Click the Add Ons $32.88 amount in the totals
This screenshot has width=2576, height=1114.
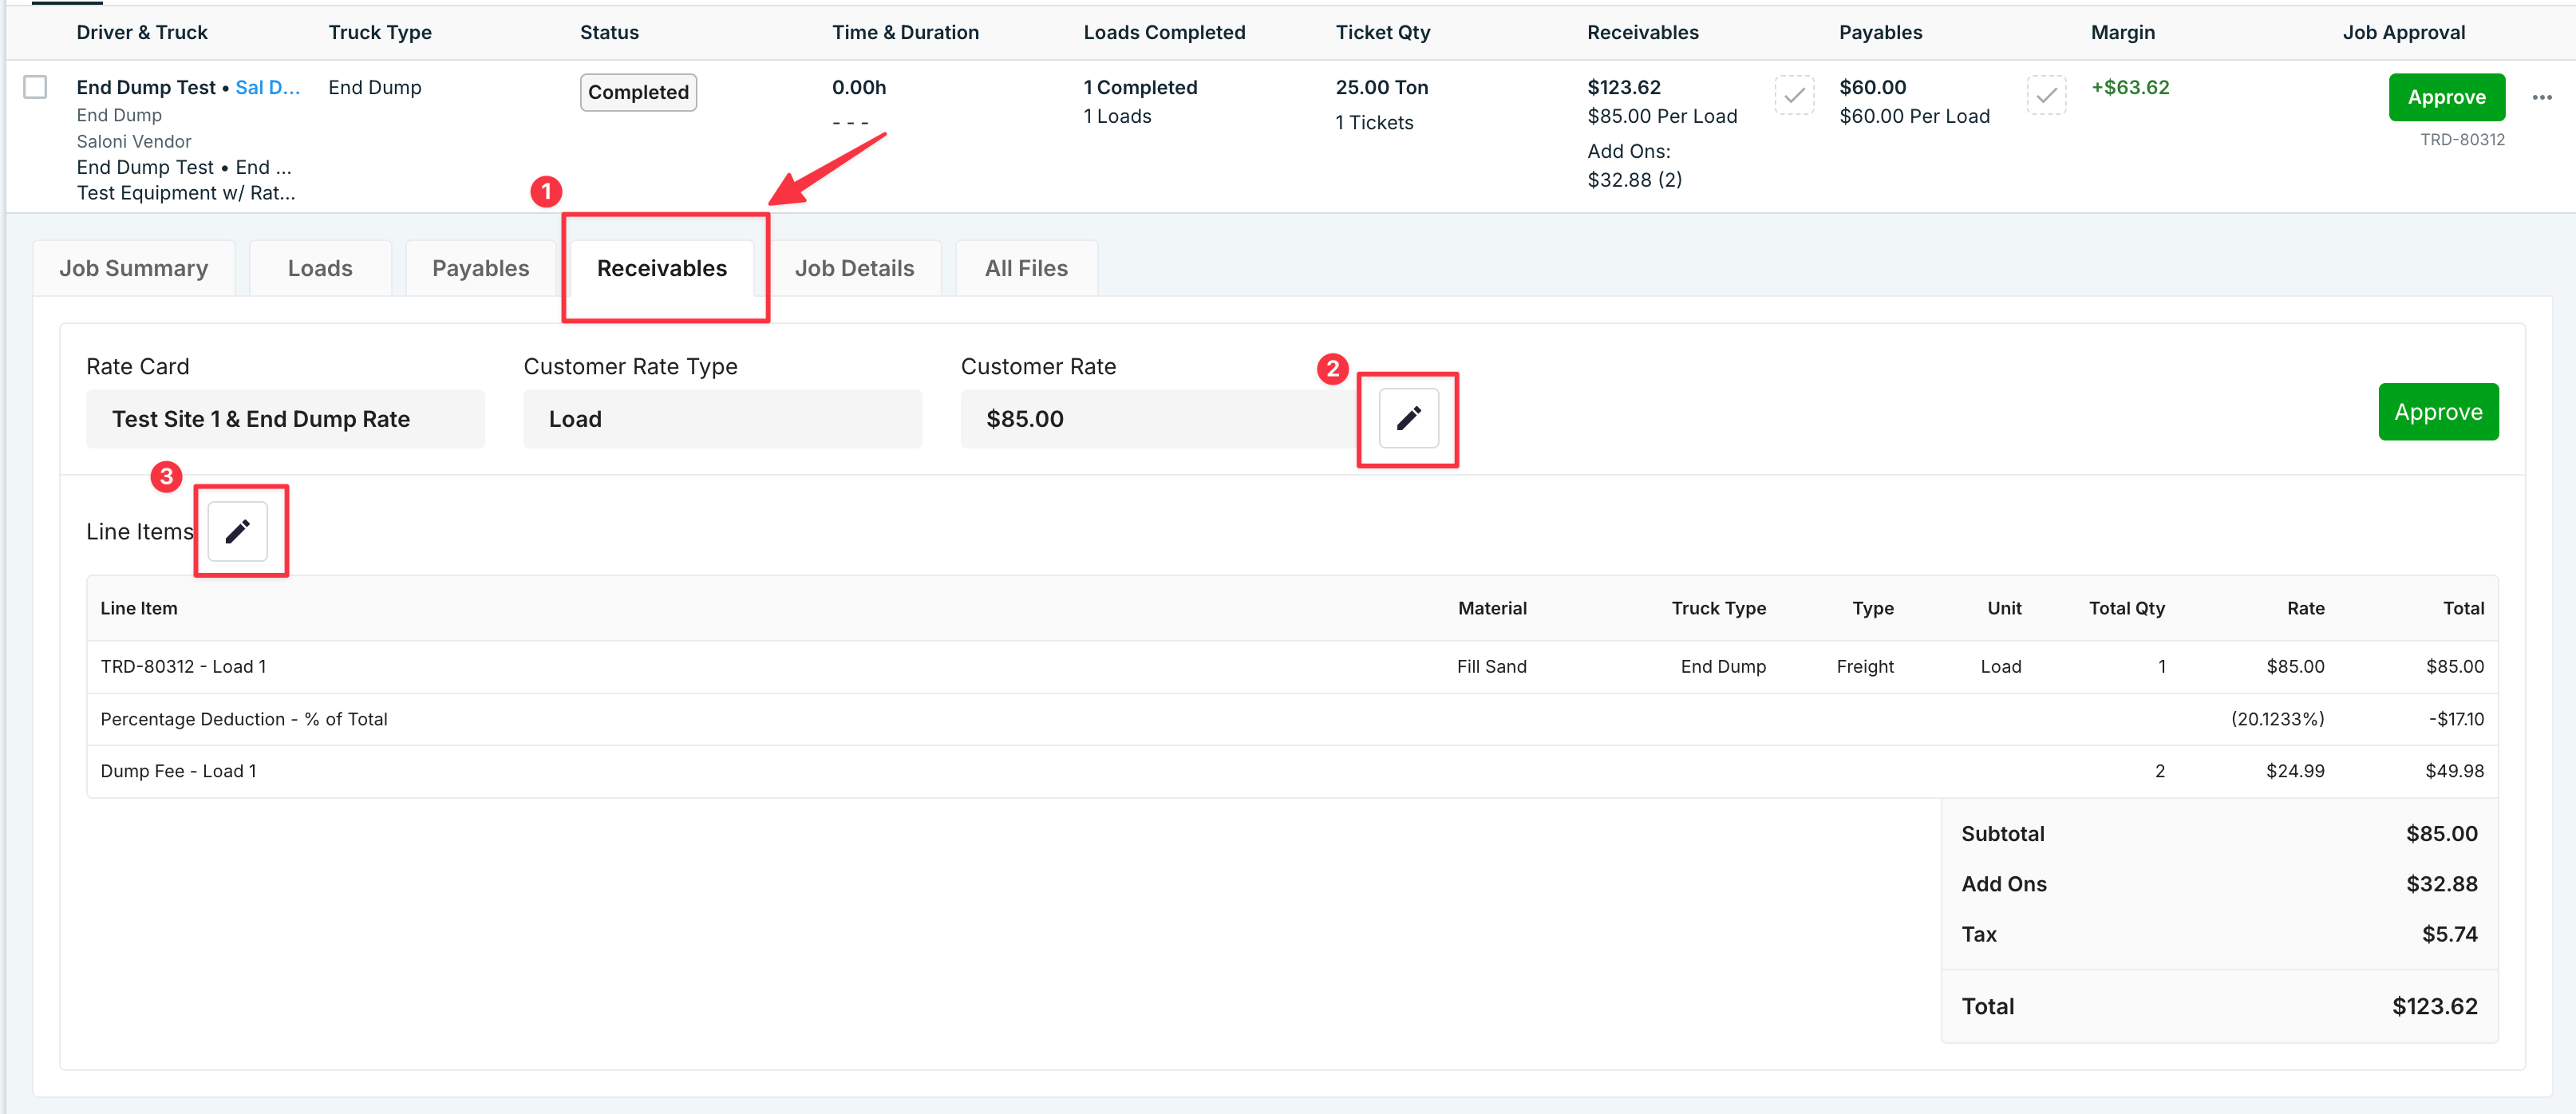2441,884
